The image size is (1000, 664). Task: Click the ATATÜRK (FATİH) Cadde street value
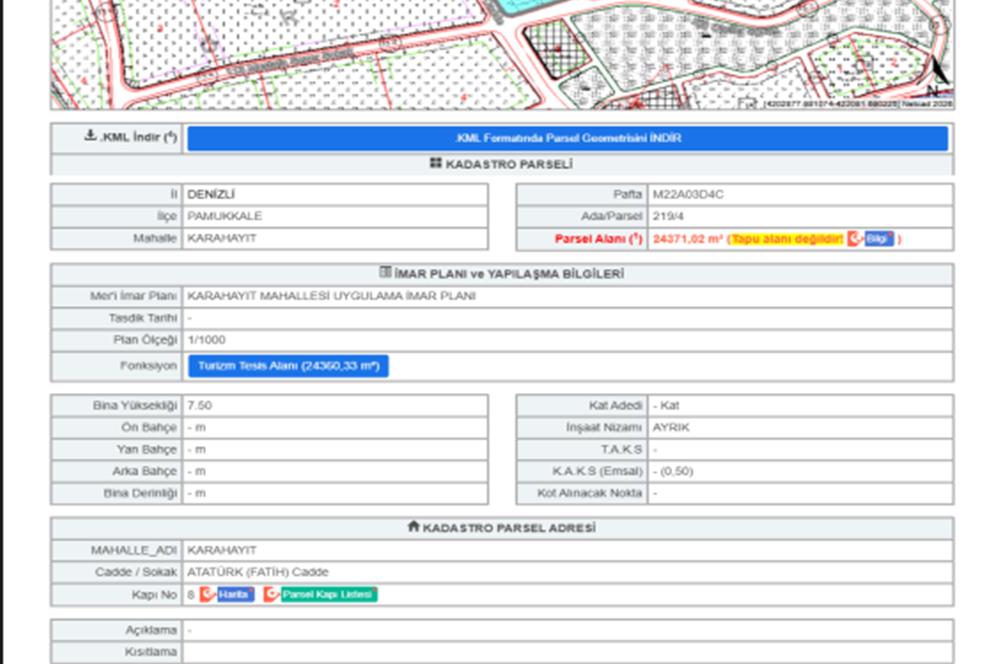pyautogui.click(x=258, y=572)
